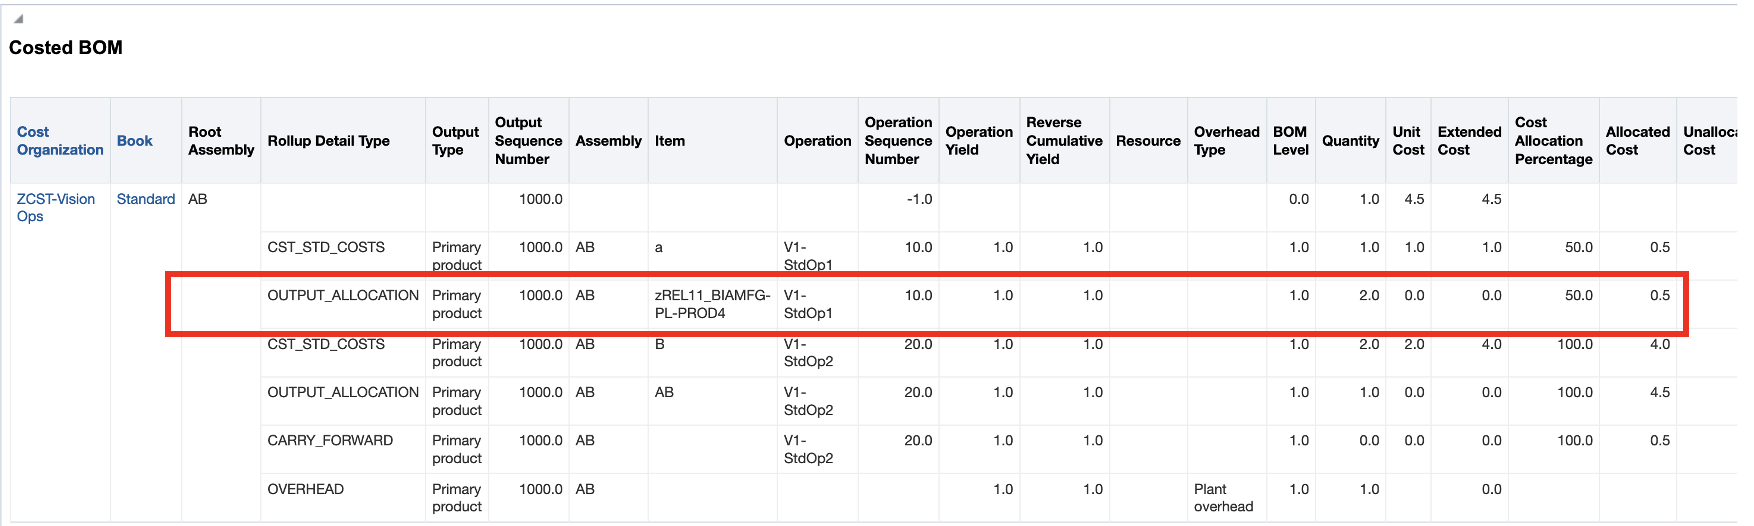Image resolution: width=1754 pixels, height=526 pixels.
Task: Select the Rollup Detail Type column header
Action: (328, 141)
